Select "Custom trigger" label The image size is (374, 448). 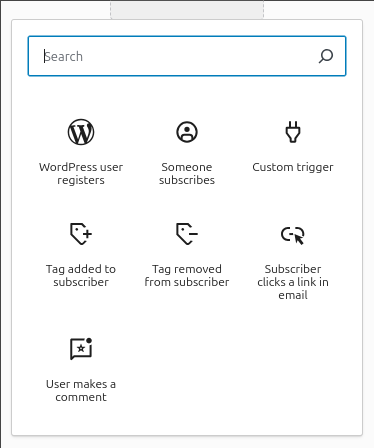click(293, 167)
